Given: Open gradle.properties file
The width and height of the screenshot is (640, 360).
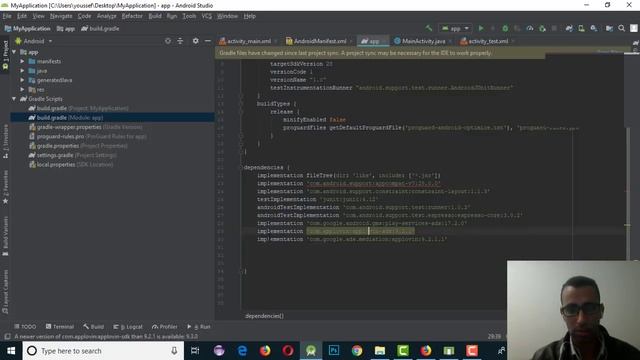Looking at the screenshot, I should tap(78, 146).
